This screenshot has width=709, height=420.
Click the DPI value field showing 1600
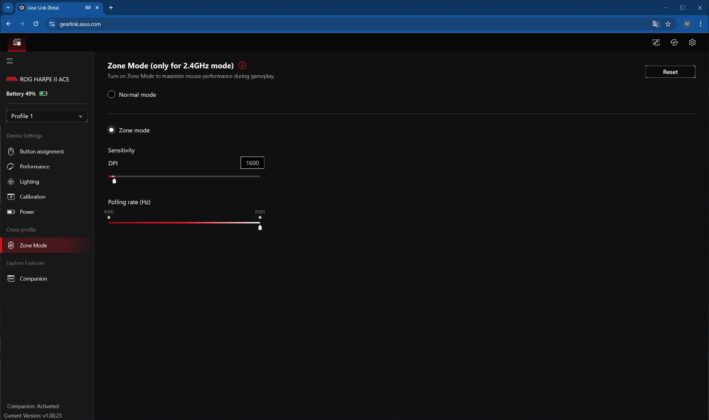(252, 163)
